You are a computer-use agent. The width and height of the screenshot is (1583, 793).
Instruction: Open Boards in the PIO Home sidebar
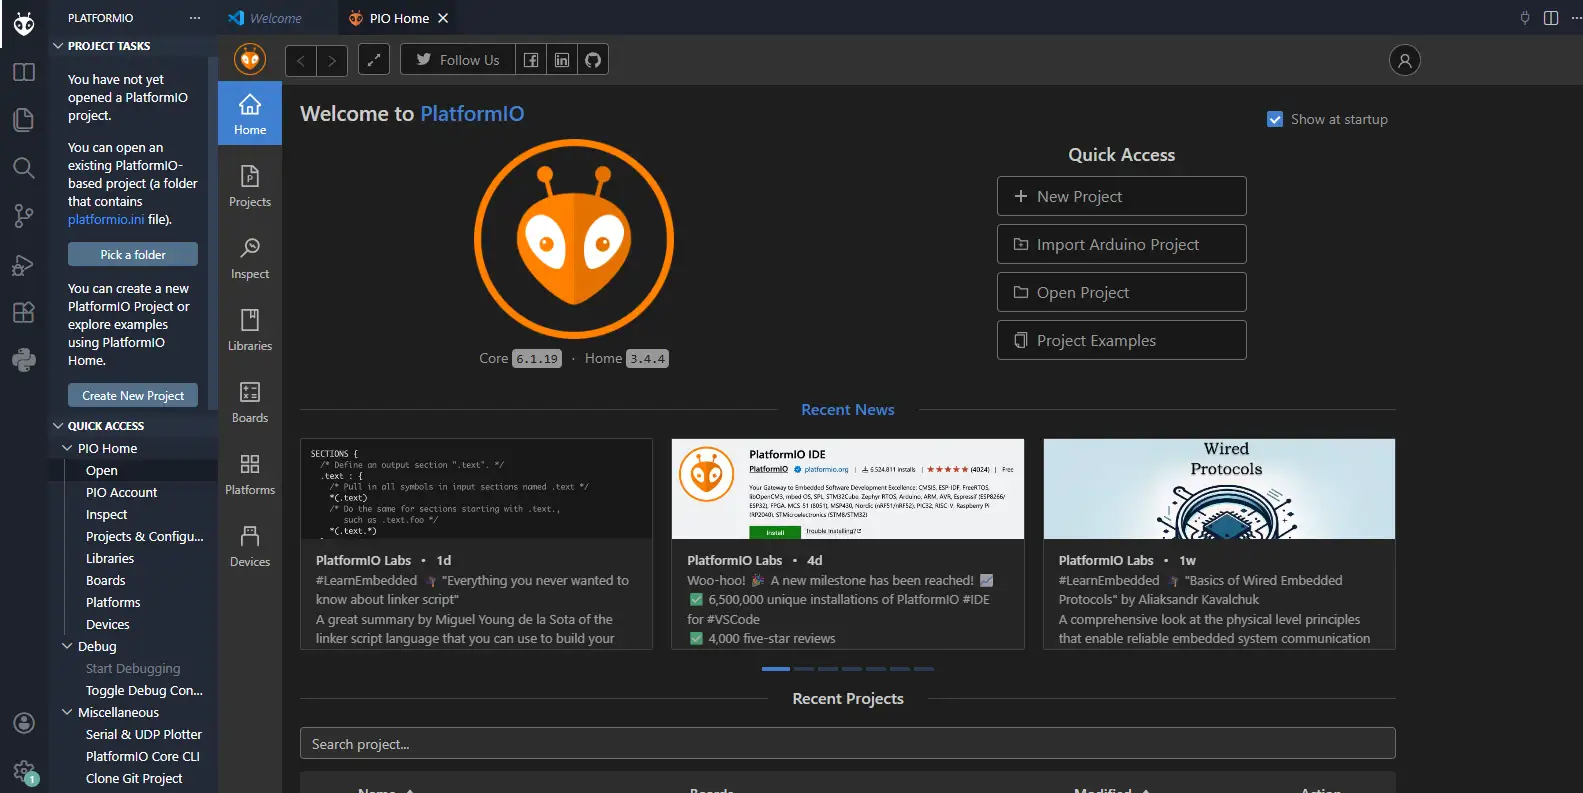tap(250, 402)
